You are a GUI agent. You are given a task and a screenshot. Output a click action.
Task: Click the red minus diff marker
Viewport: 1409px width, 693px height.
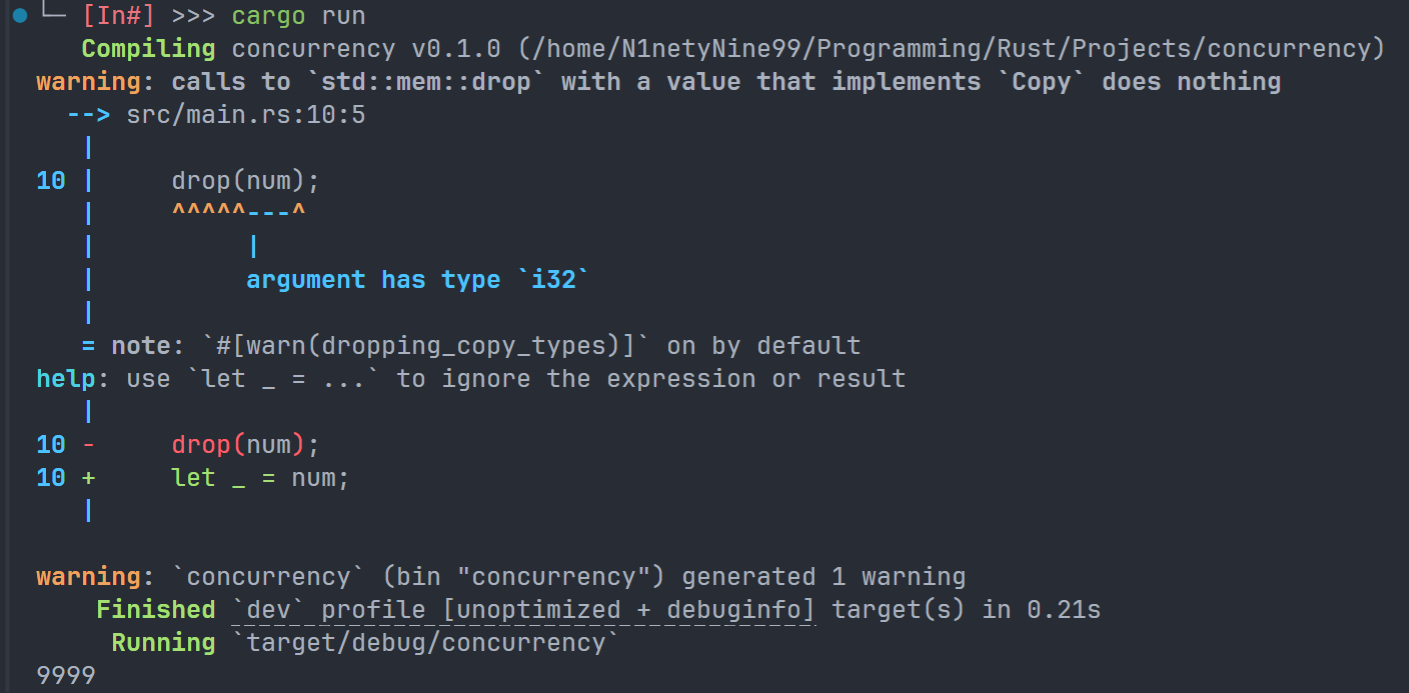(x=89, y=445)
